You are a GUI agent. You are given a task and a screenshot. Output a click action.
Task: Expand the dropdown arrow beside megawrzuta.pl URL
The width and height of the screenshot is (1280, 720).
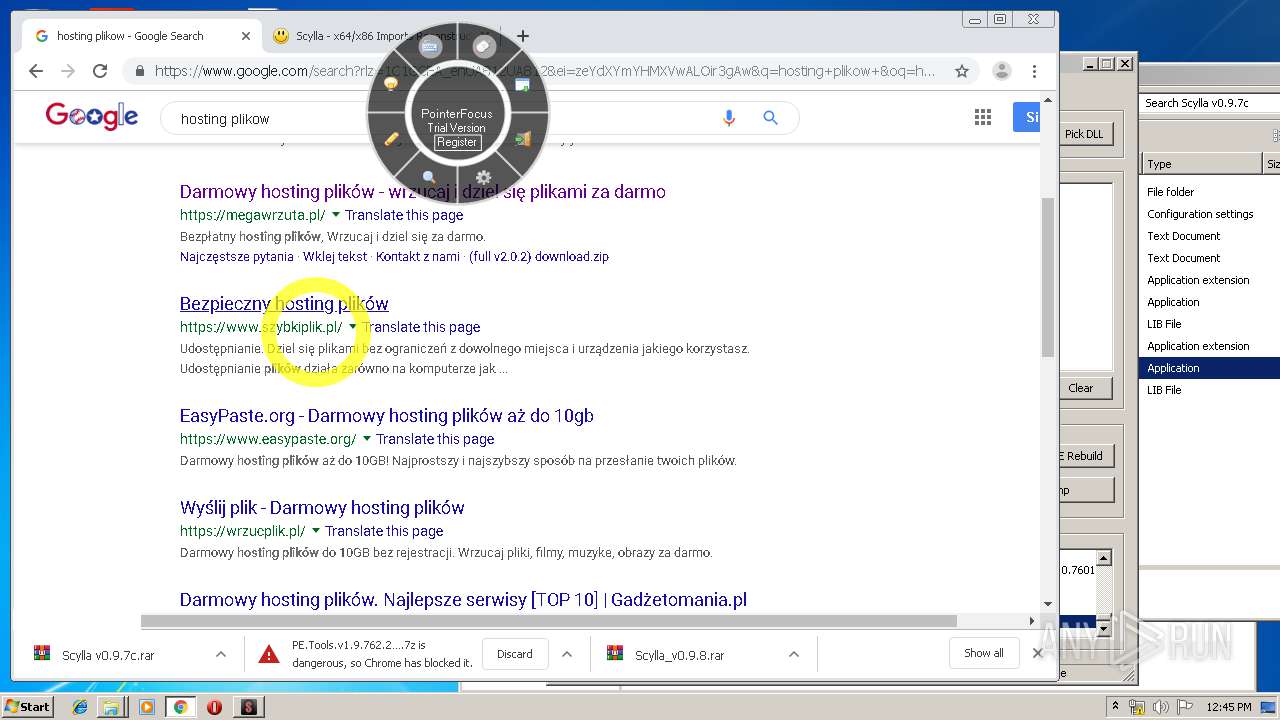coord(336,215)
